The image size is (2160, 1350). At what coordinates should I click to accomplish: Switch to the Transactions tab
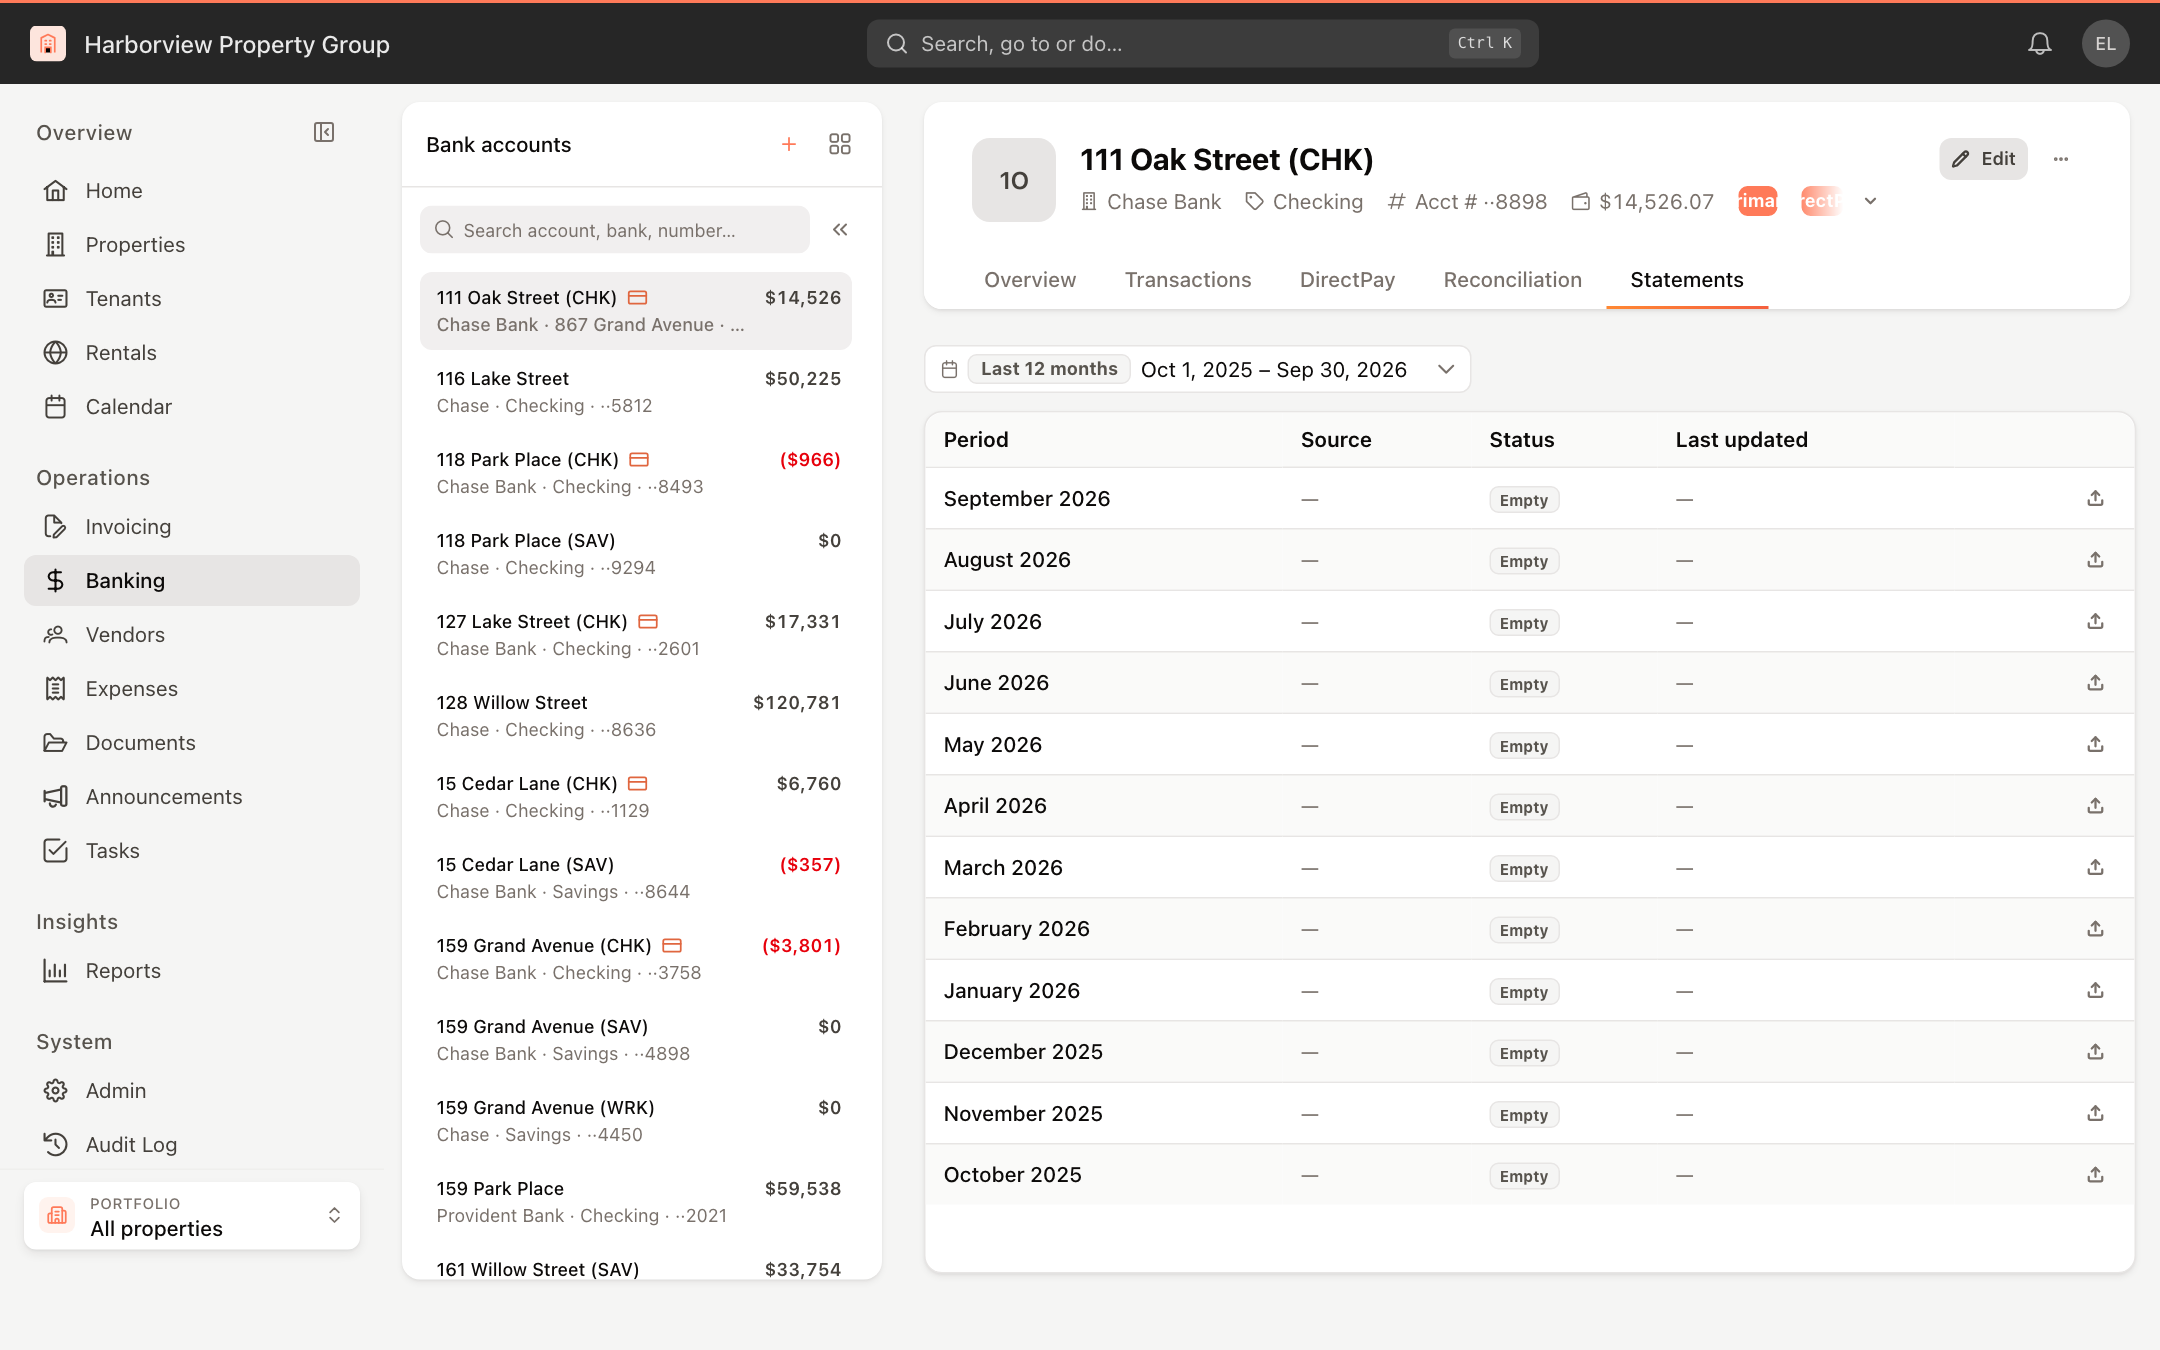[1188, 280]
